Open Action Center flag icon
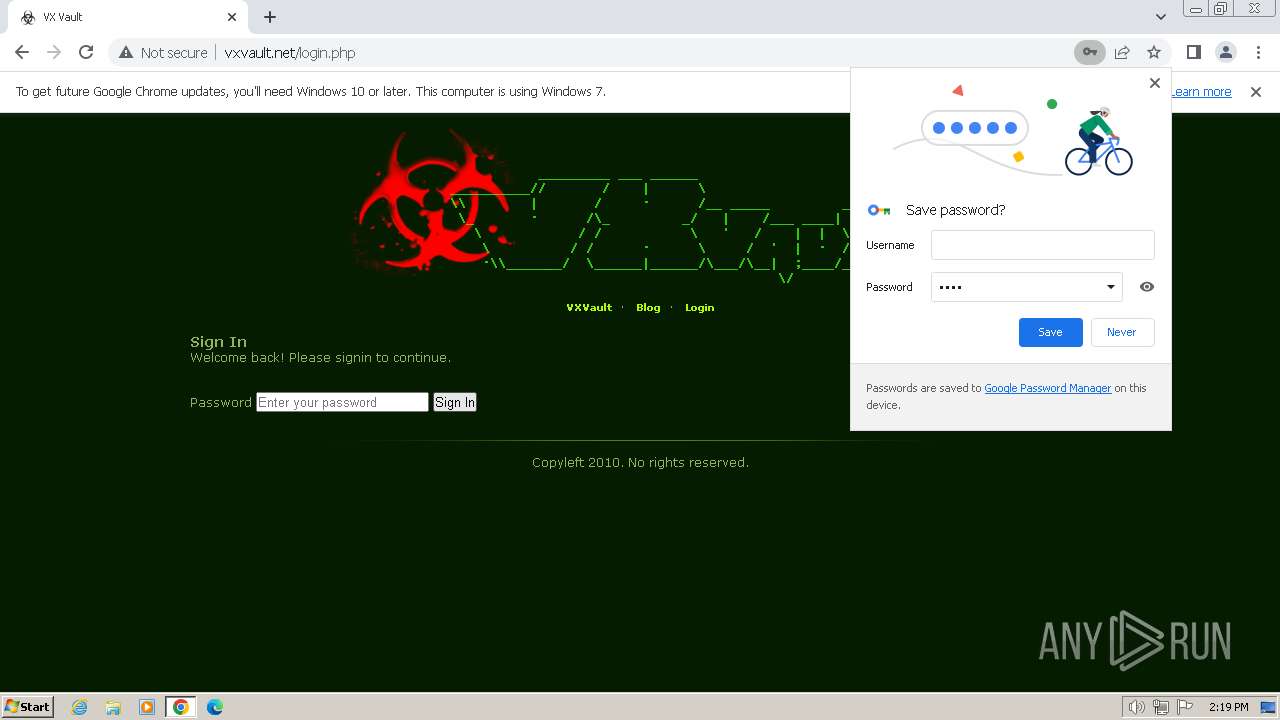Viewport: 1280px width, 720px height. [x=1185, y=707]
